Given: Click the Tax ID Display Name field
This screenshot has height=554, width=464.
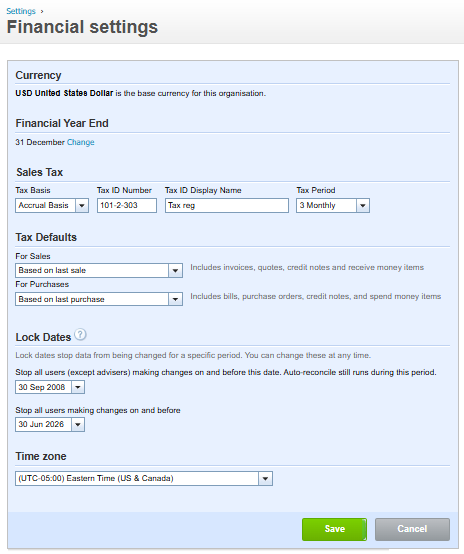Looking at the screenshot, I should (x=227, y=206).
